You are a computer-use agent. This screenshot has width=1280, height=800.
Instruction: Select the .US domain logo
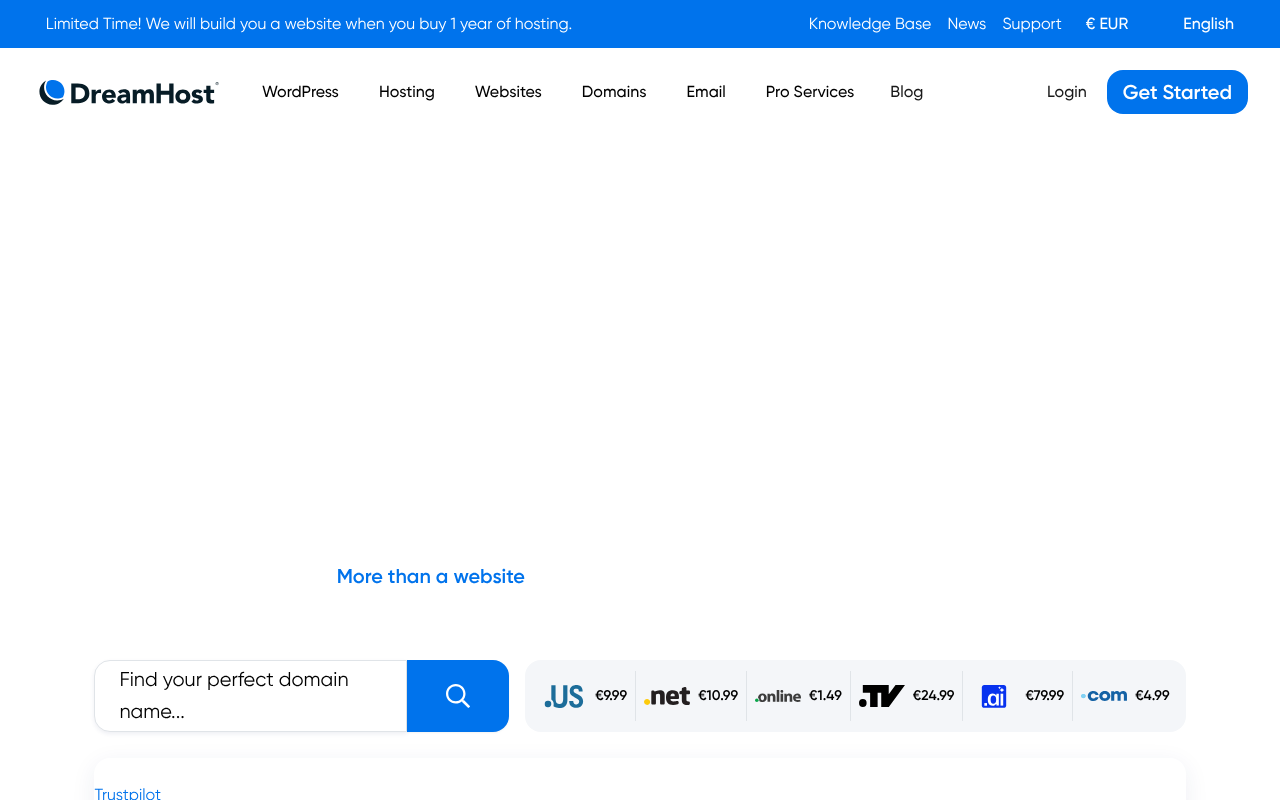(x=564, y=696)
